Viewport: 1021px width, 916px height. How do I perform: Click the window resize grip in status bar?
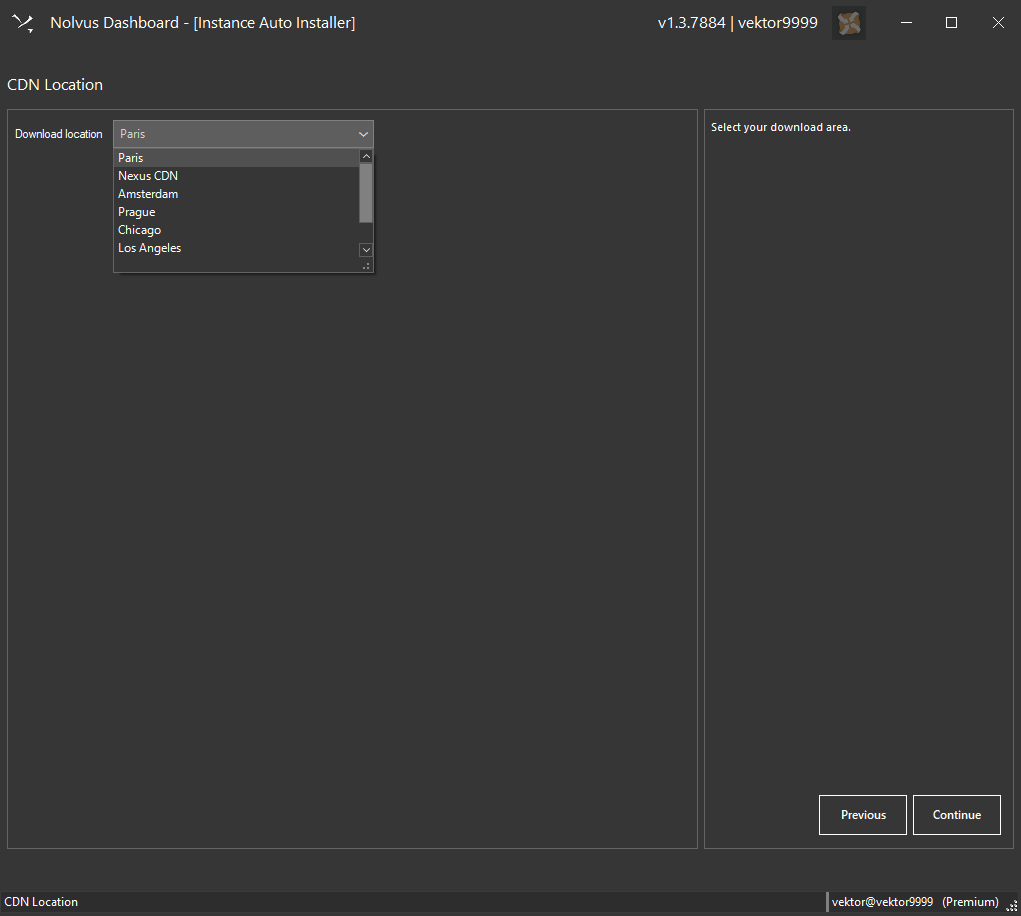pos(1012,906)
